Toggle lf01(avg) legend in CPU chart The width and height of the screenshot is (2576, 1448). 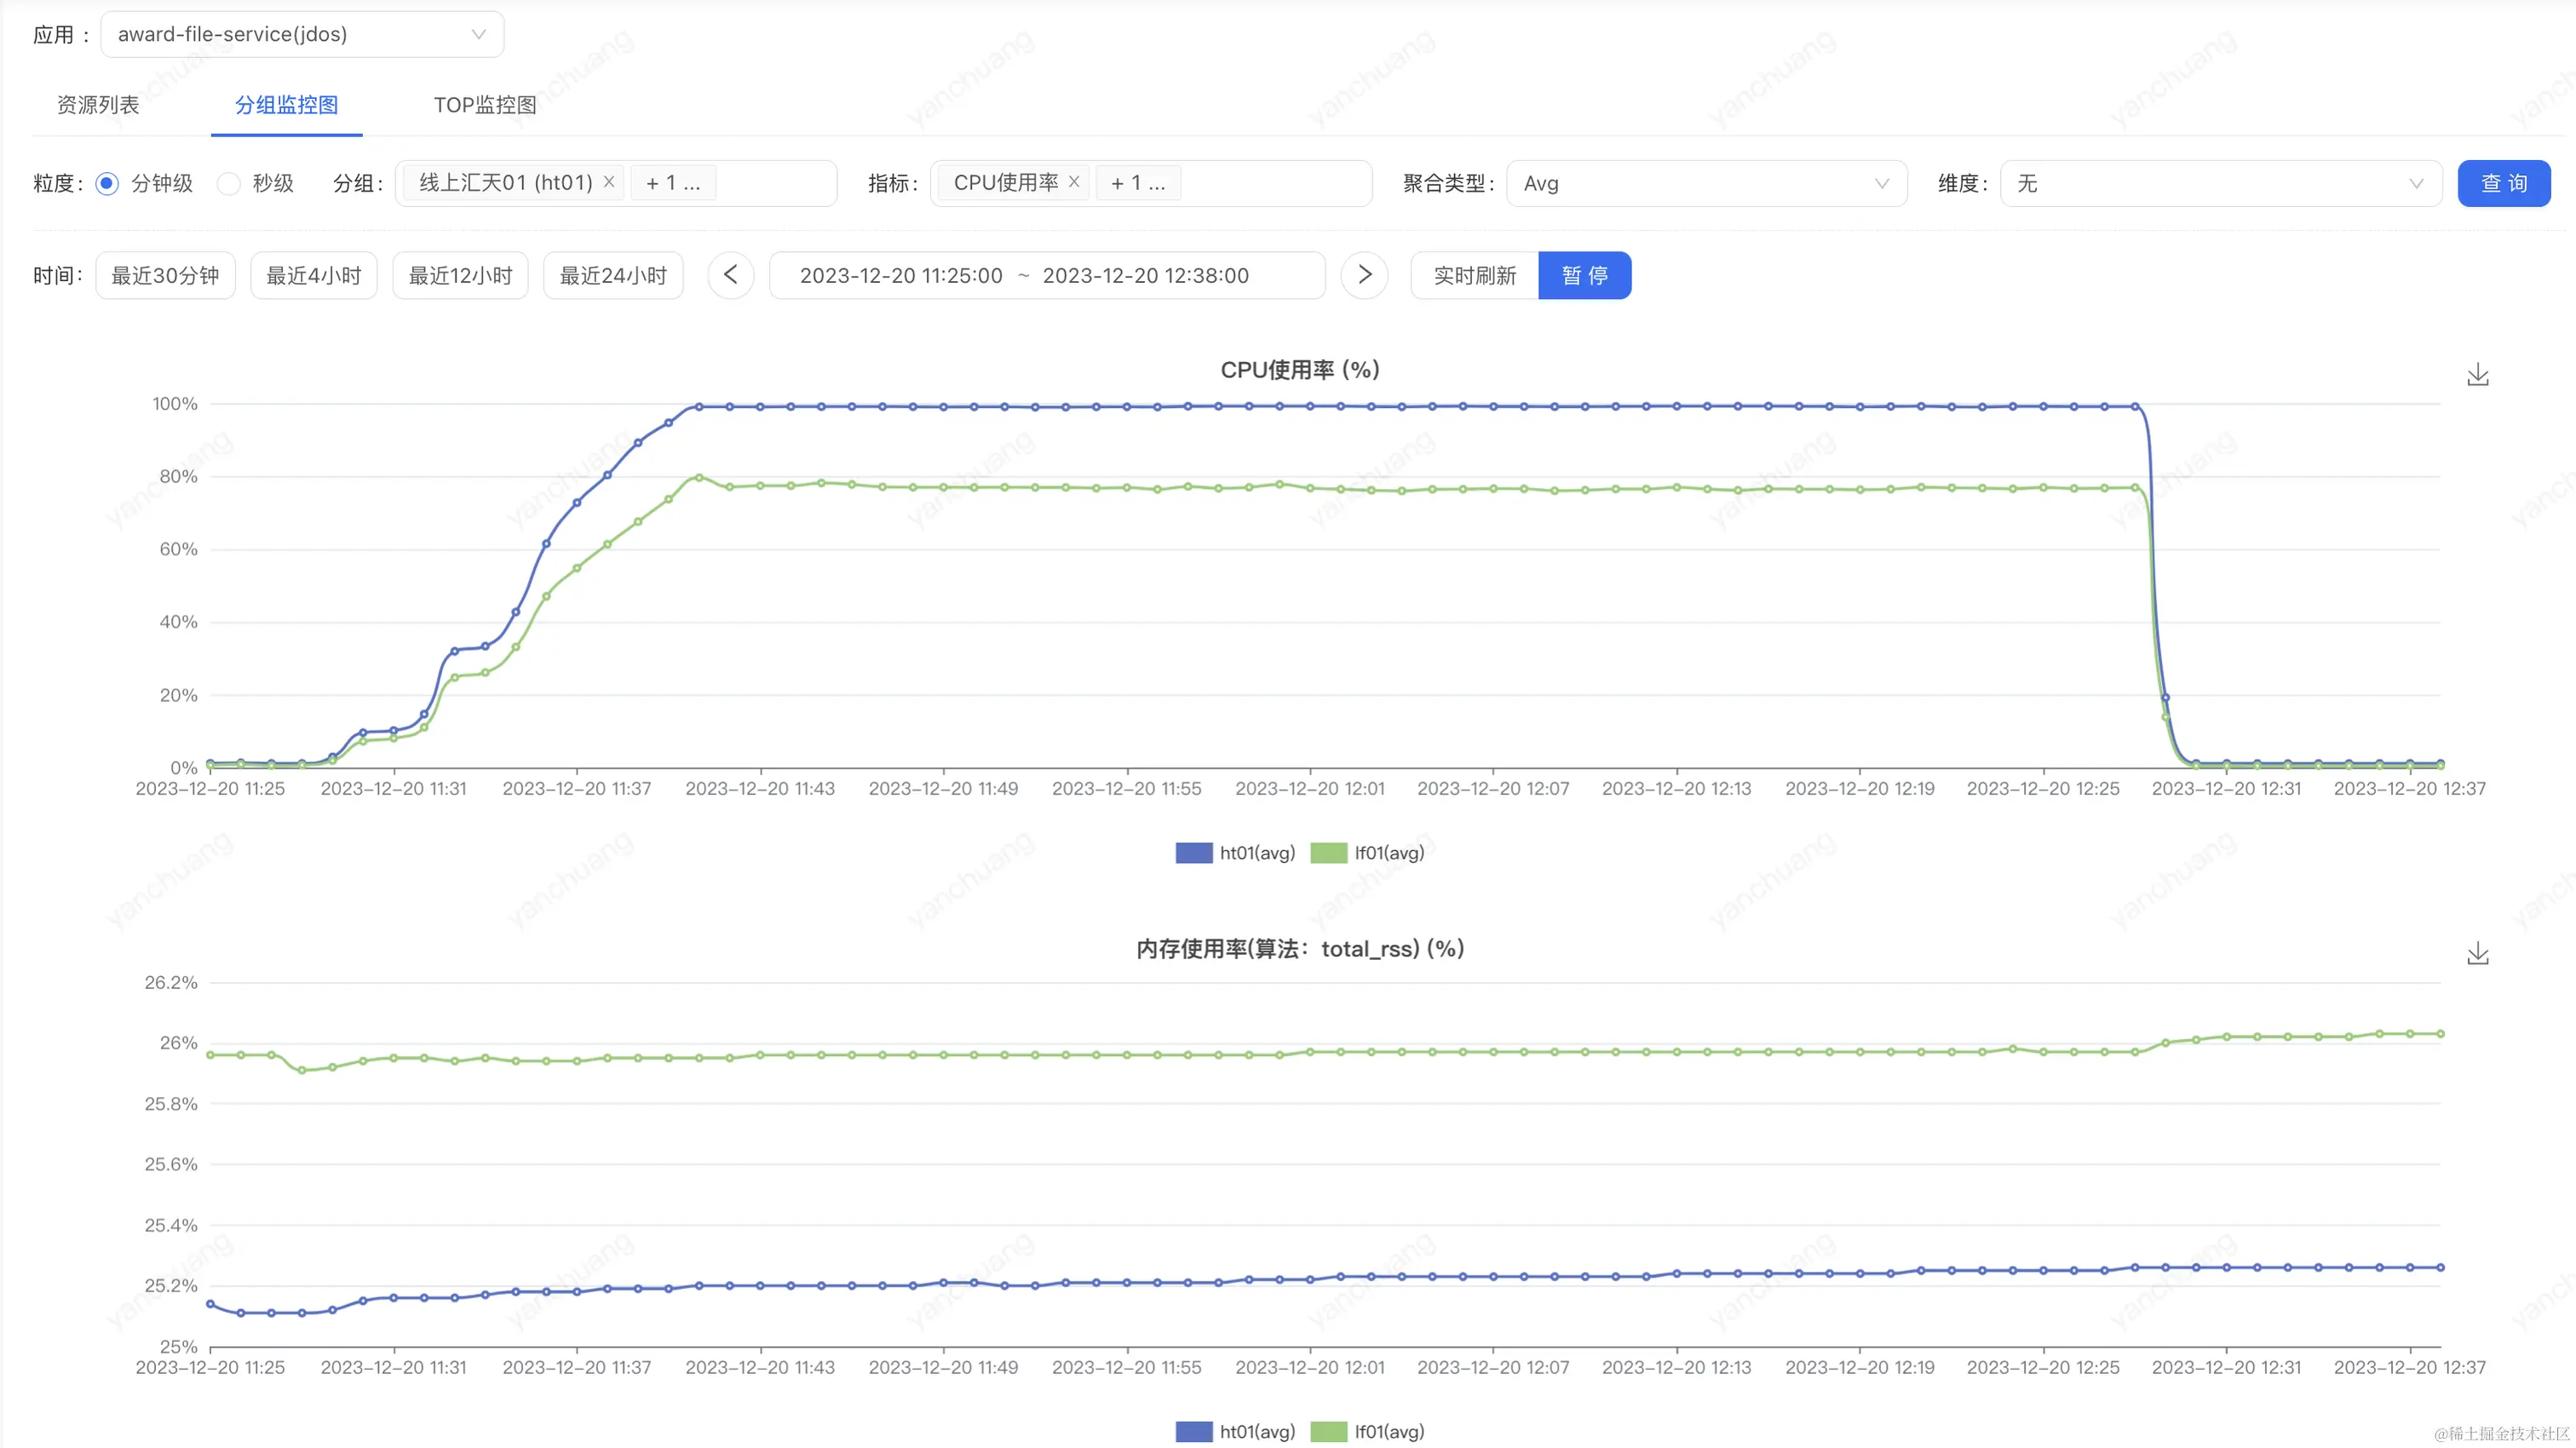[1368, 853]
